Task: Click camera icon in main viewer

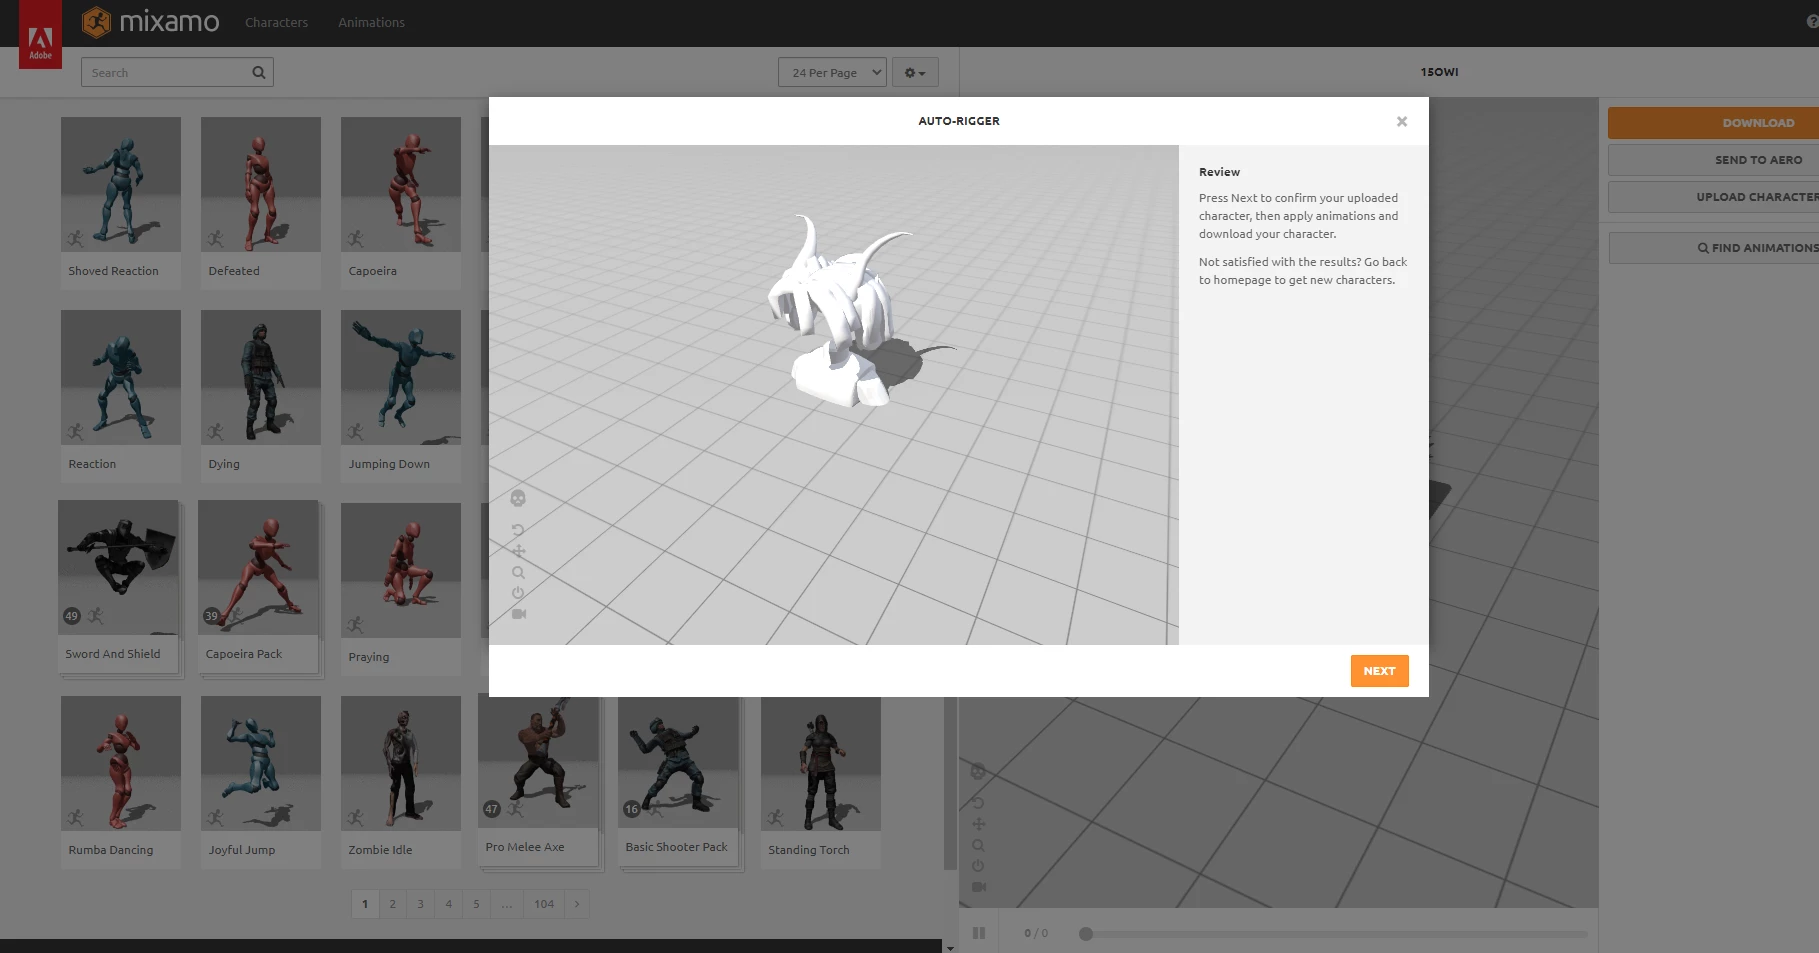Action: click(x=979, y=887)
